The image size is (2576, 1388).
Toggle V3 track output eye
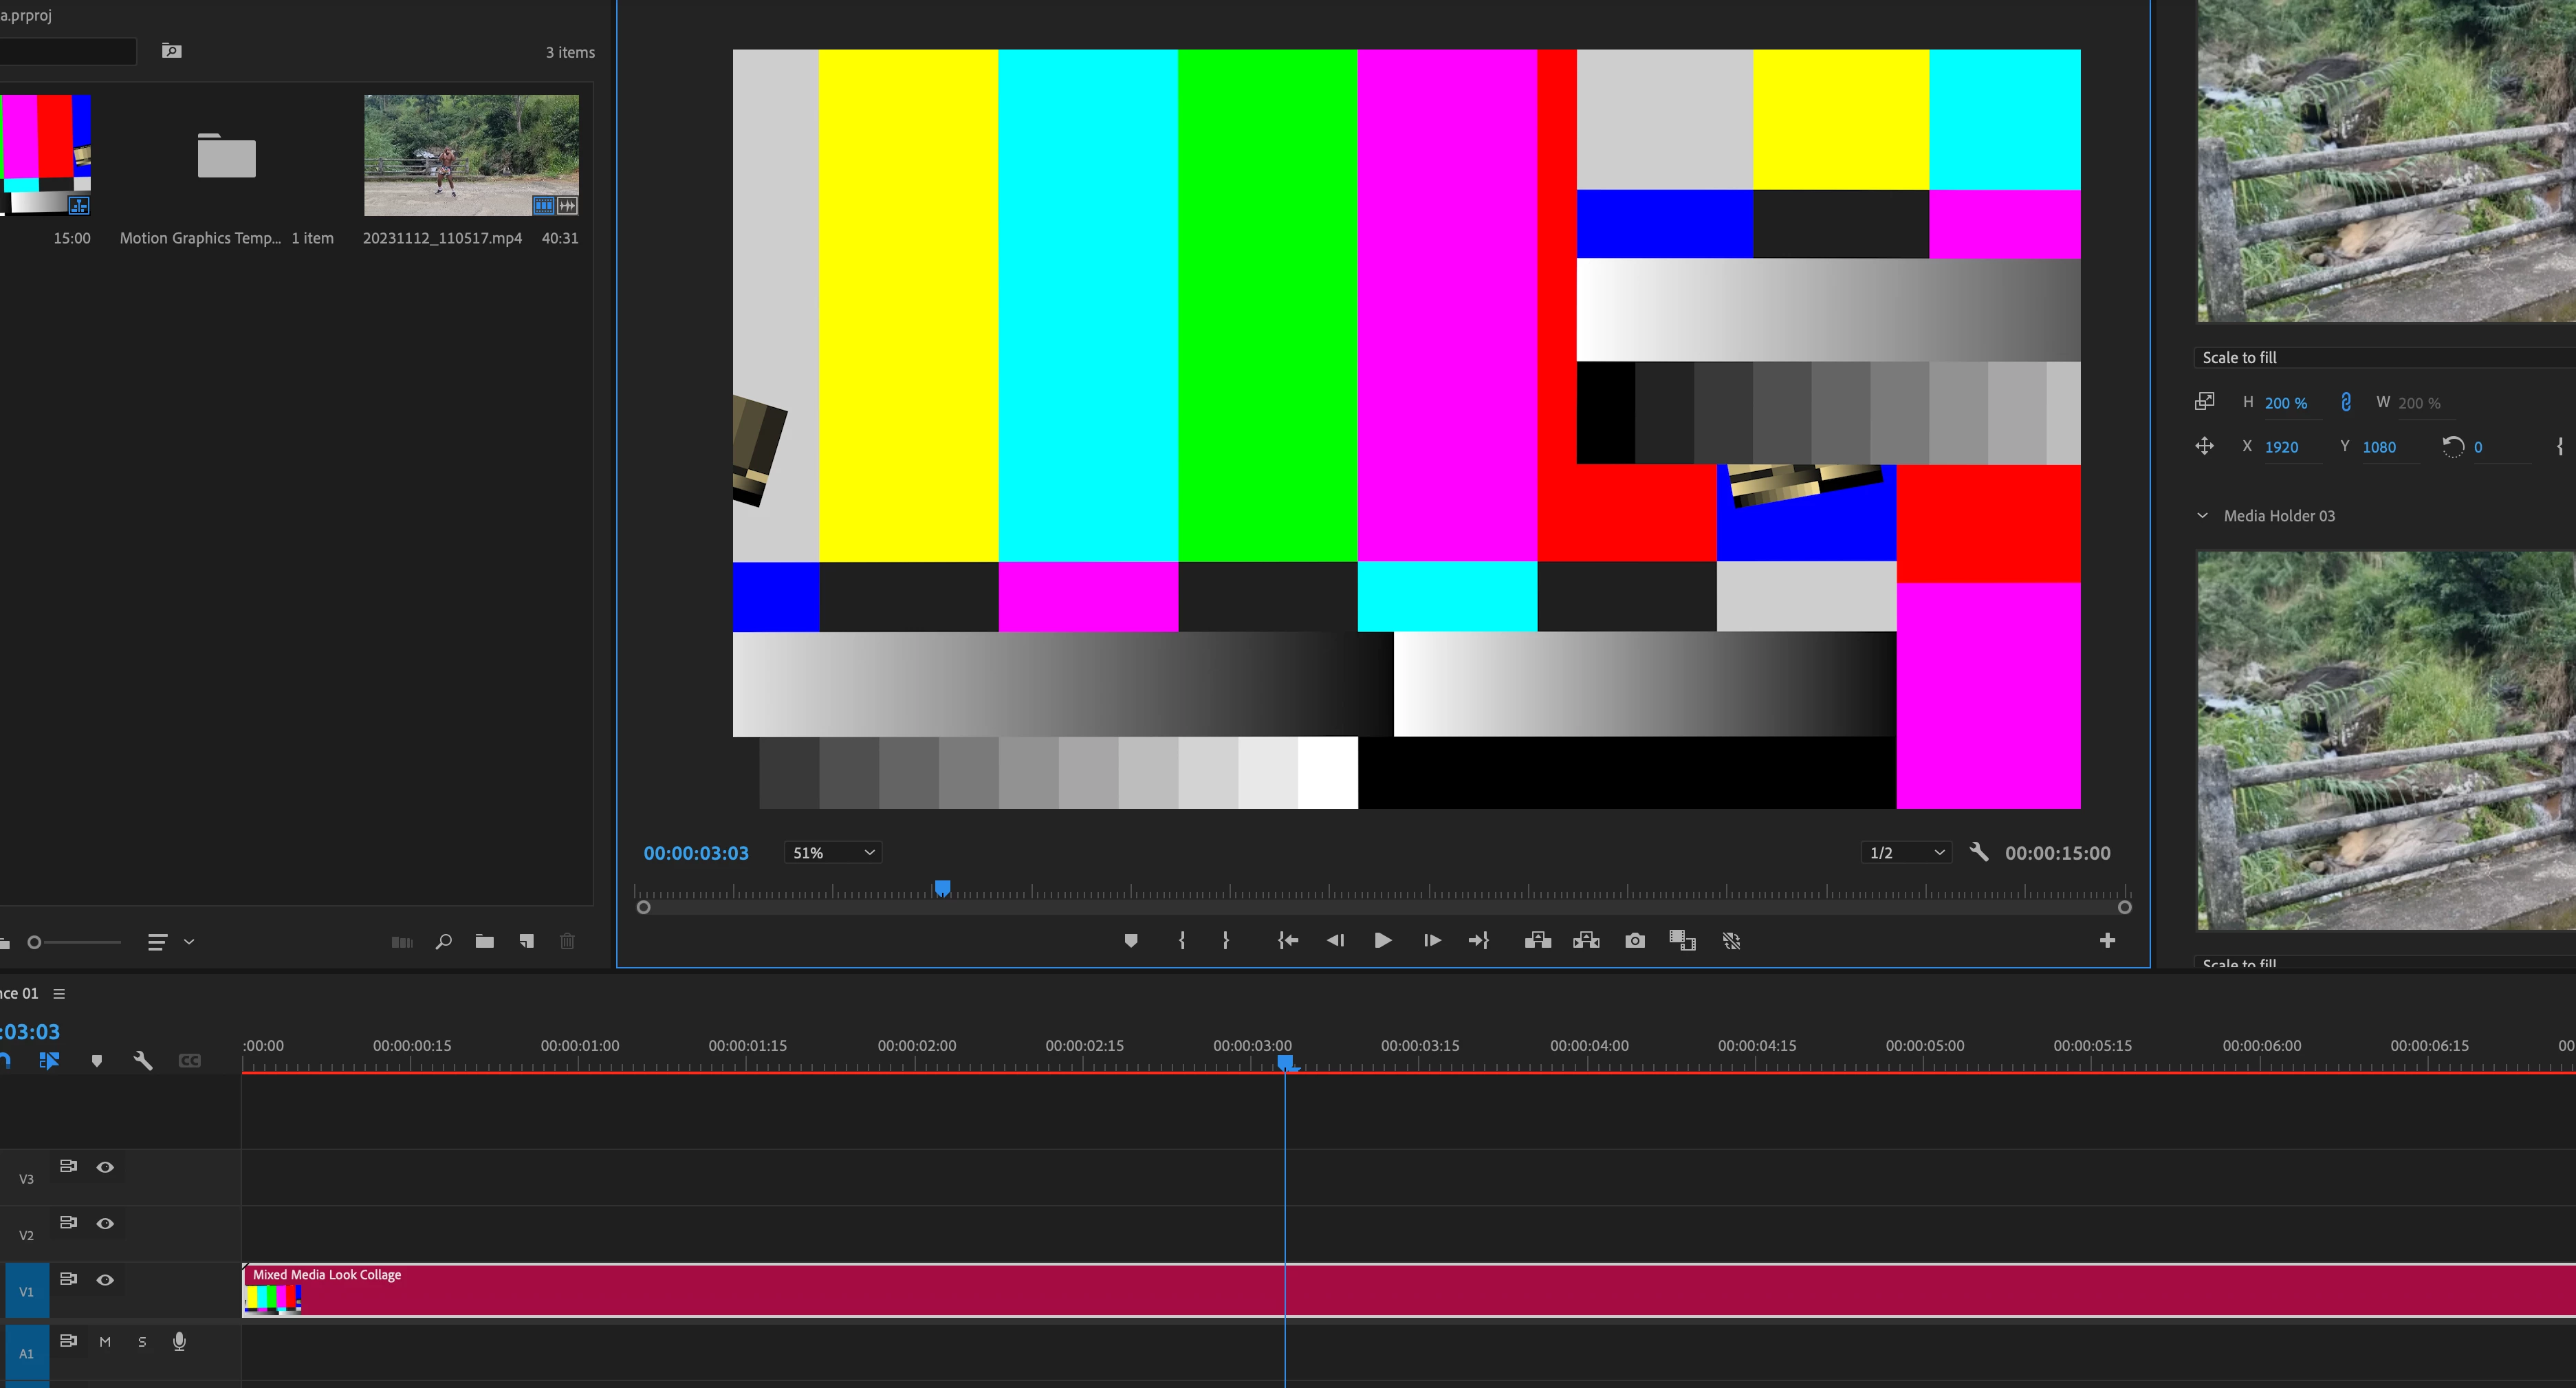pyautogui.click(x=105, y=1167)
